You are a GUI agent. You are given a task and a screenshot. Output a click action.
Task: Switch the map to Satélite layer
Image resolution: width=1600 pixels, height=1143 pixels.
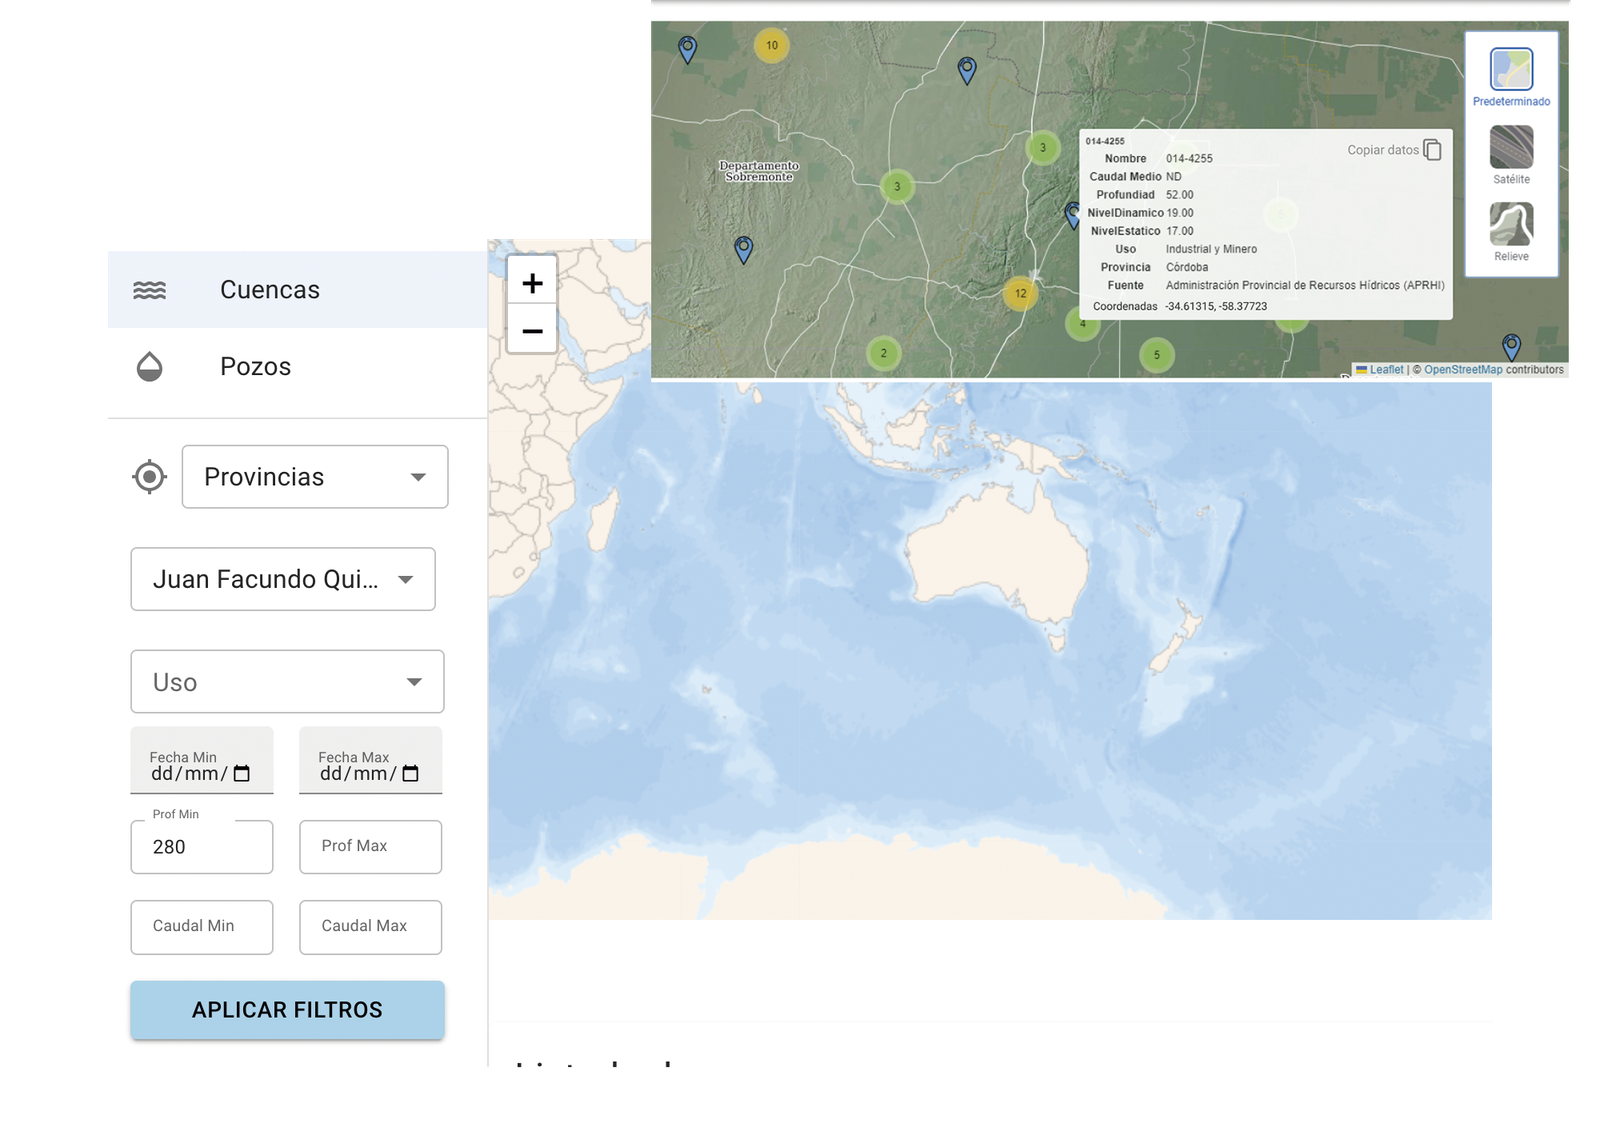[1511, 148]
